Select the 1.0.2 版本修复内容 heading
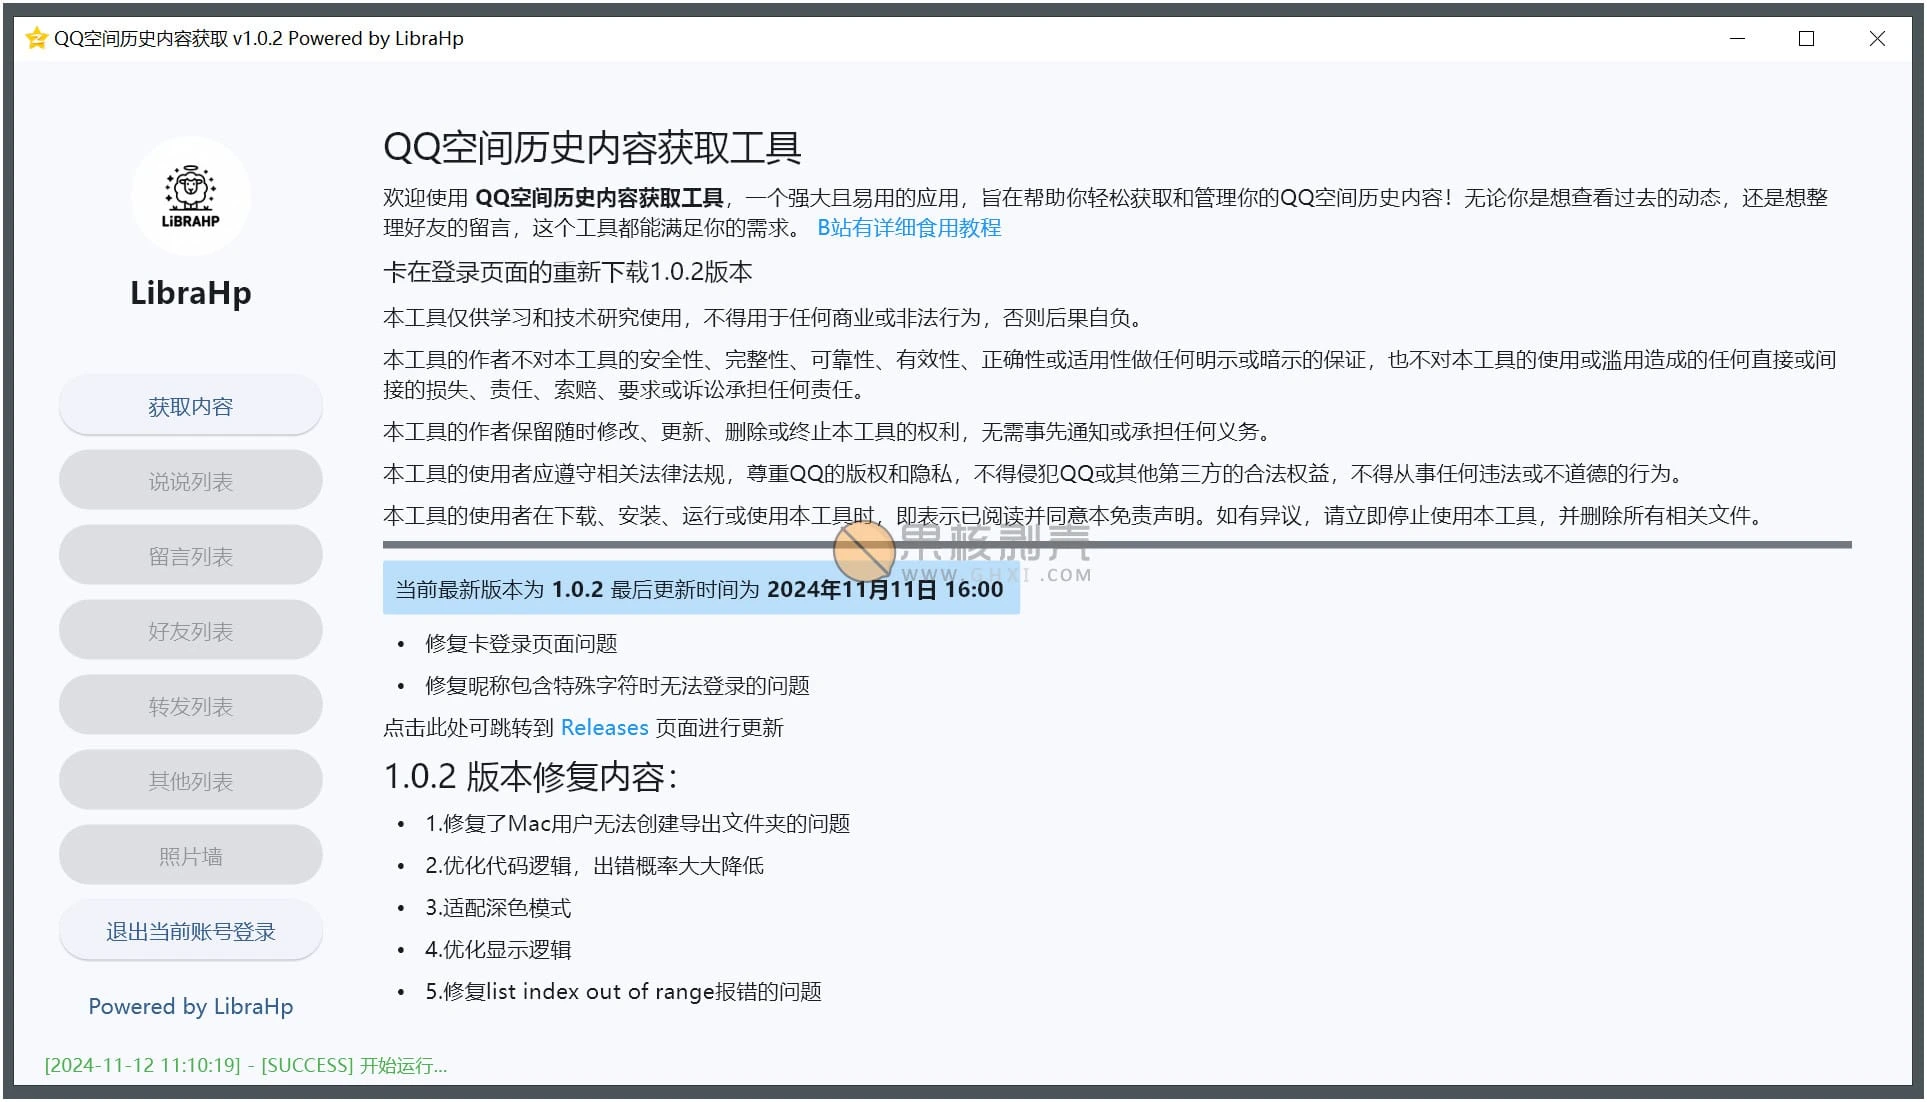The image size is (1927, 1102). tap(529, 775)
